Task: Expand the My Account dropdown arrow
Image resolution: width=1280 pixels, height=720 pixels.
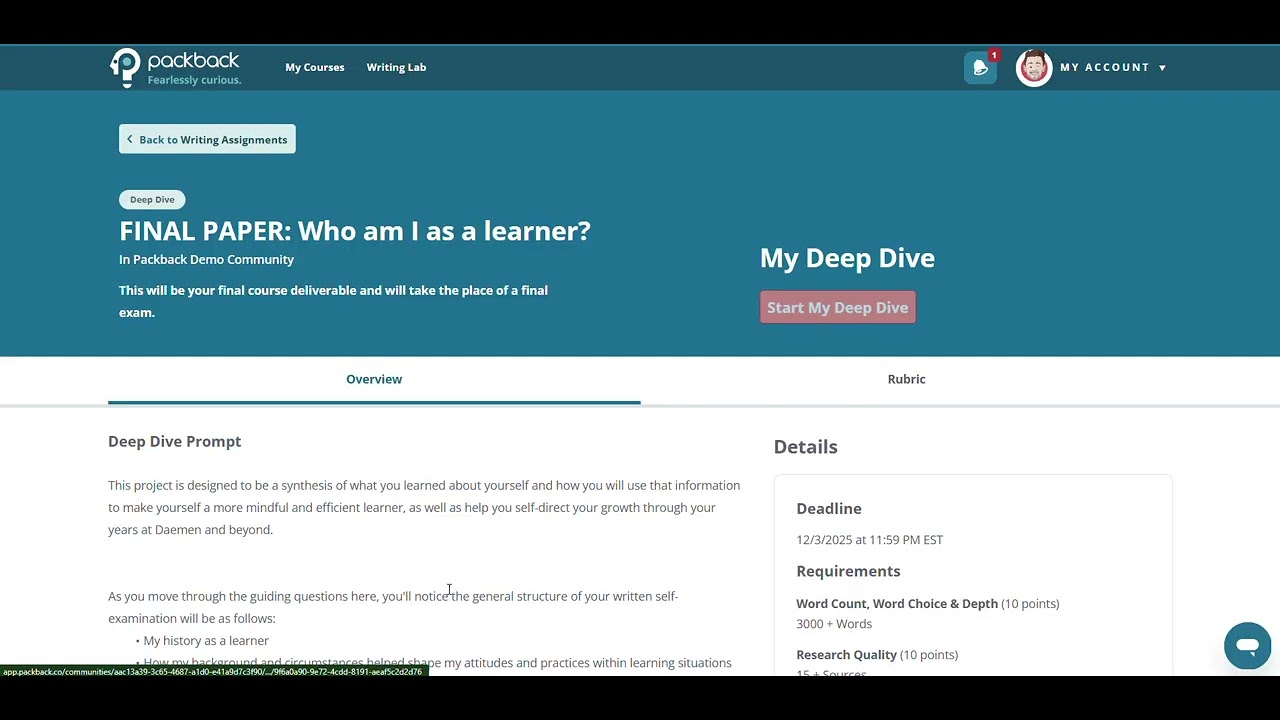Action: 1162,68
